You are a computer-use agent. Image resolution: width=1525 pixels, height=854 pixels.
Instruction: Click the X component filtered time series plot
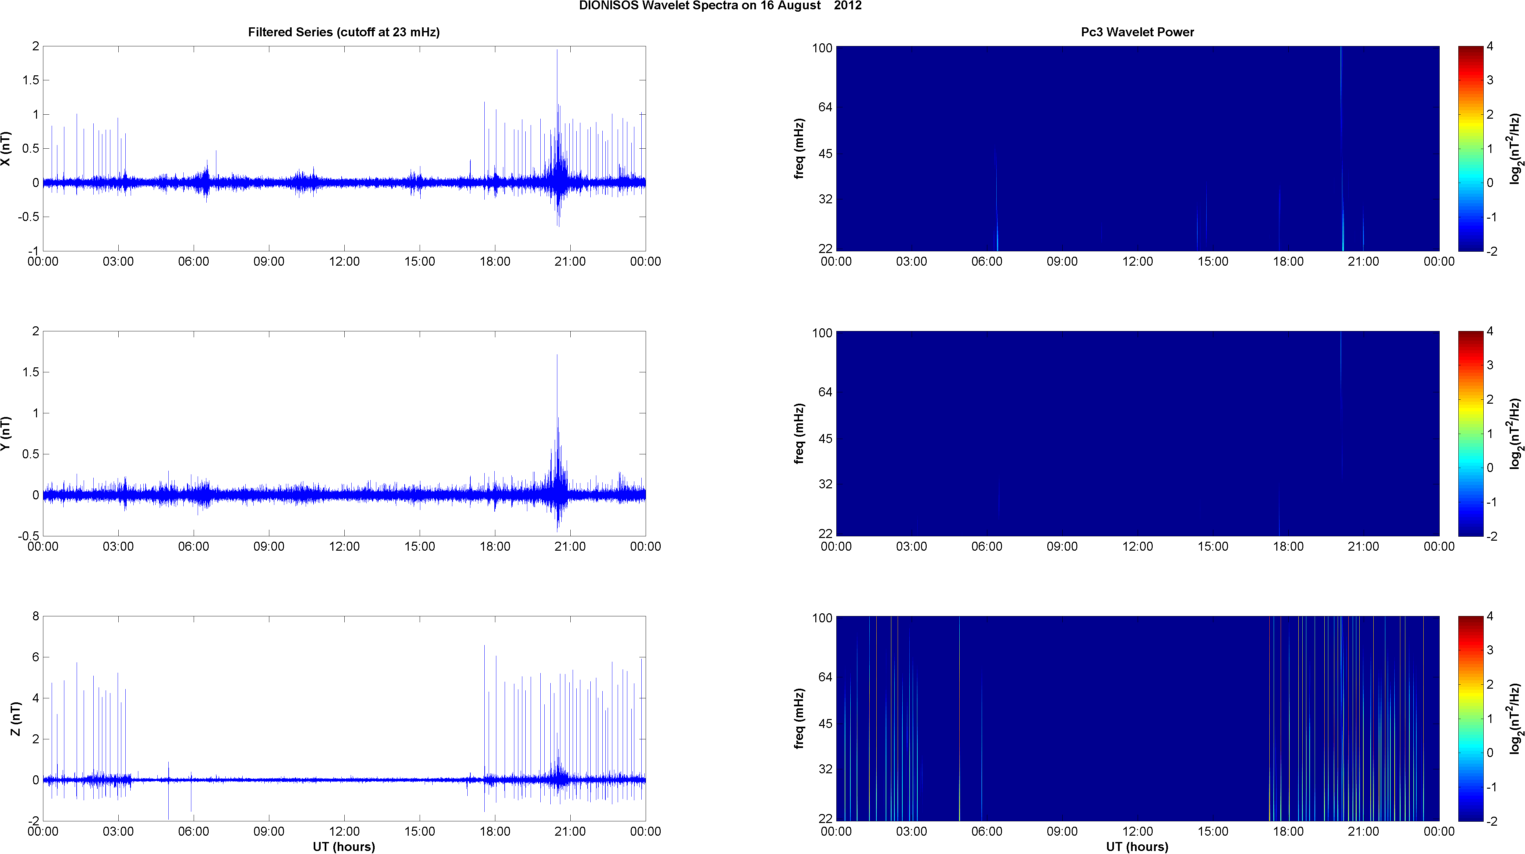pyautogui.click(x=344, y=149)
